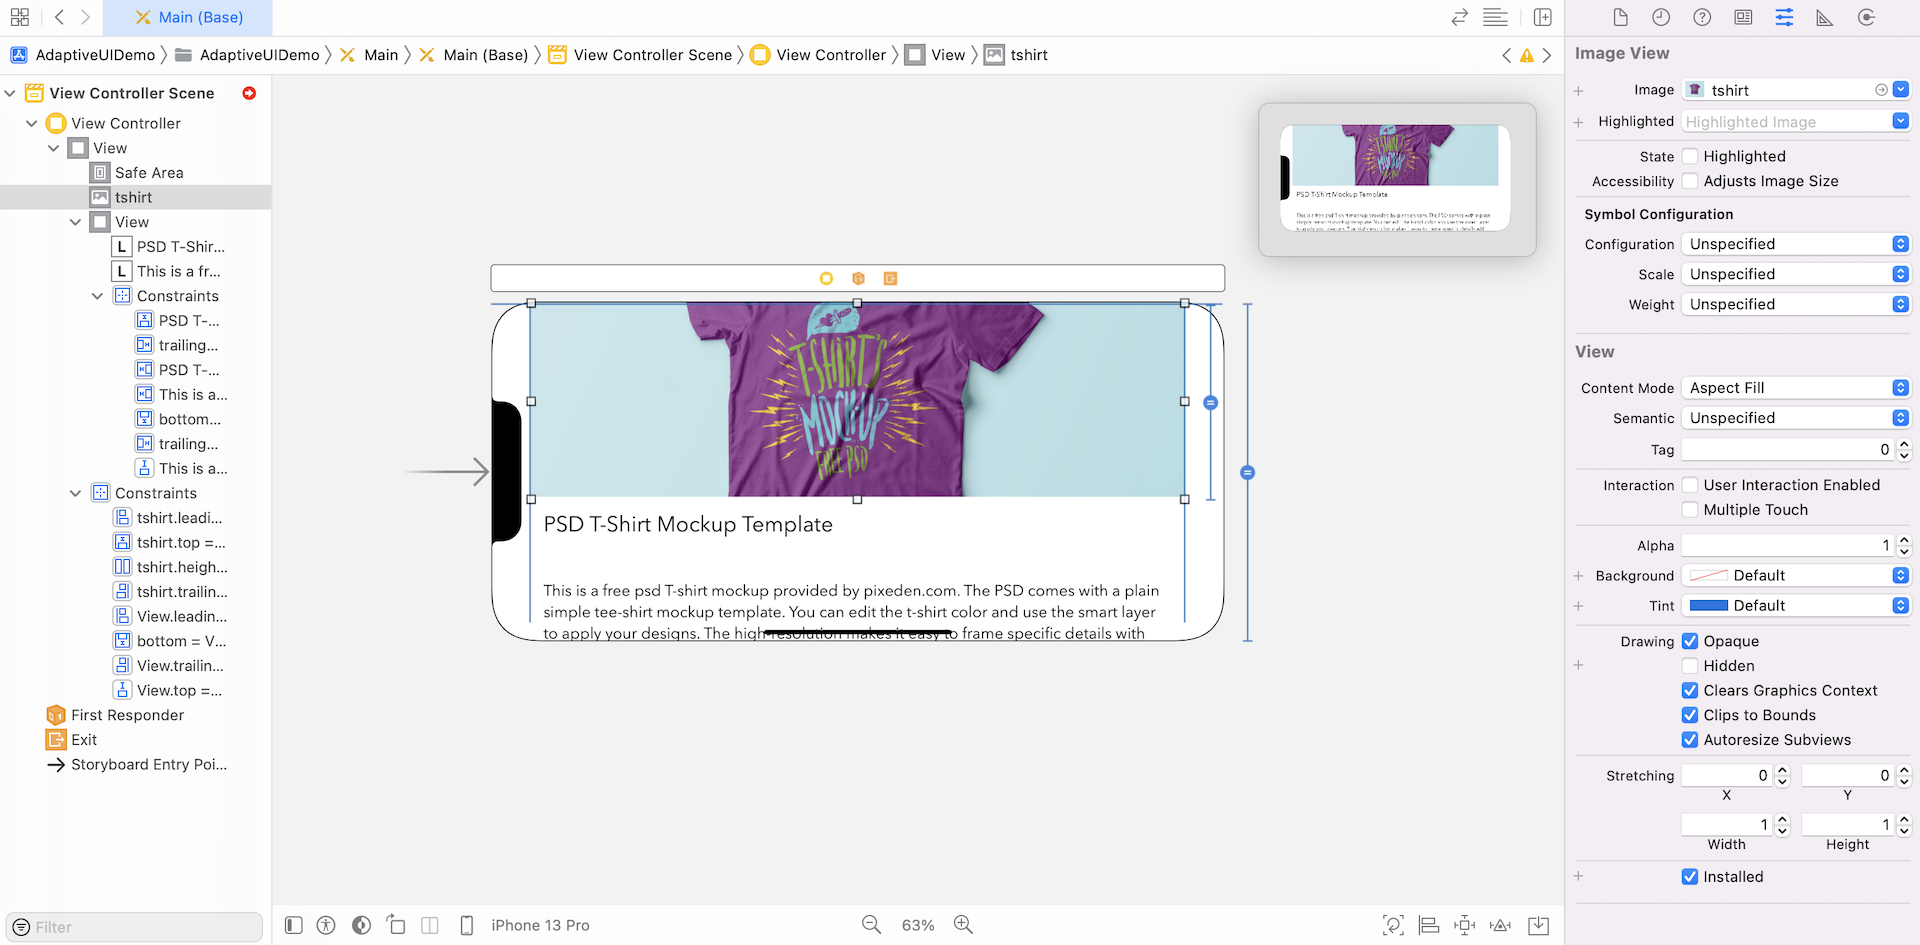Screen dimensions: 1920x945
Task: Check the Hidden checkbox
Action: (1690, 666)
